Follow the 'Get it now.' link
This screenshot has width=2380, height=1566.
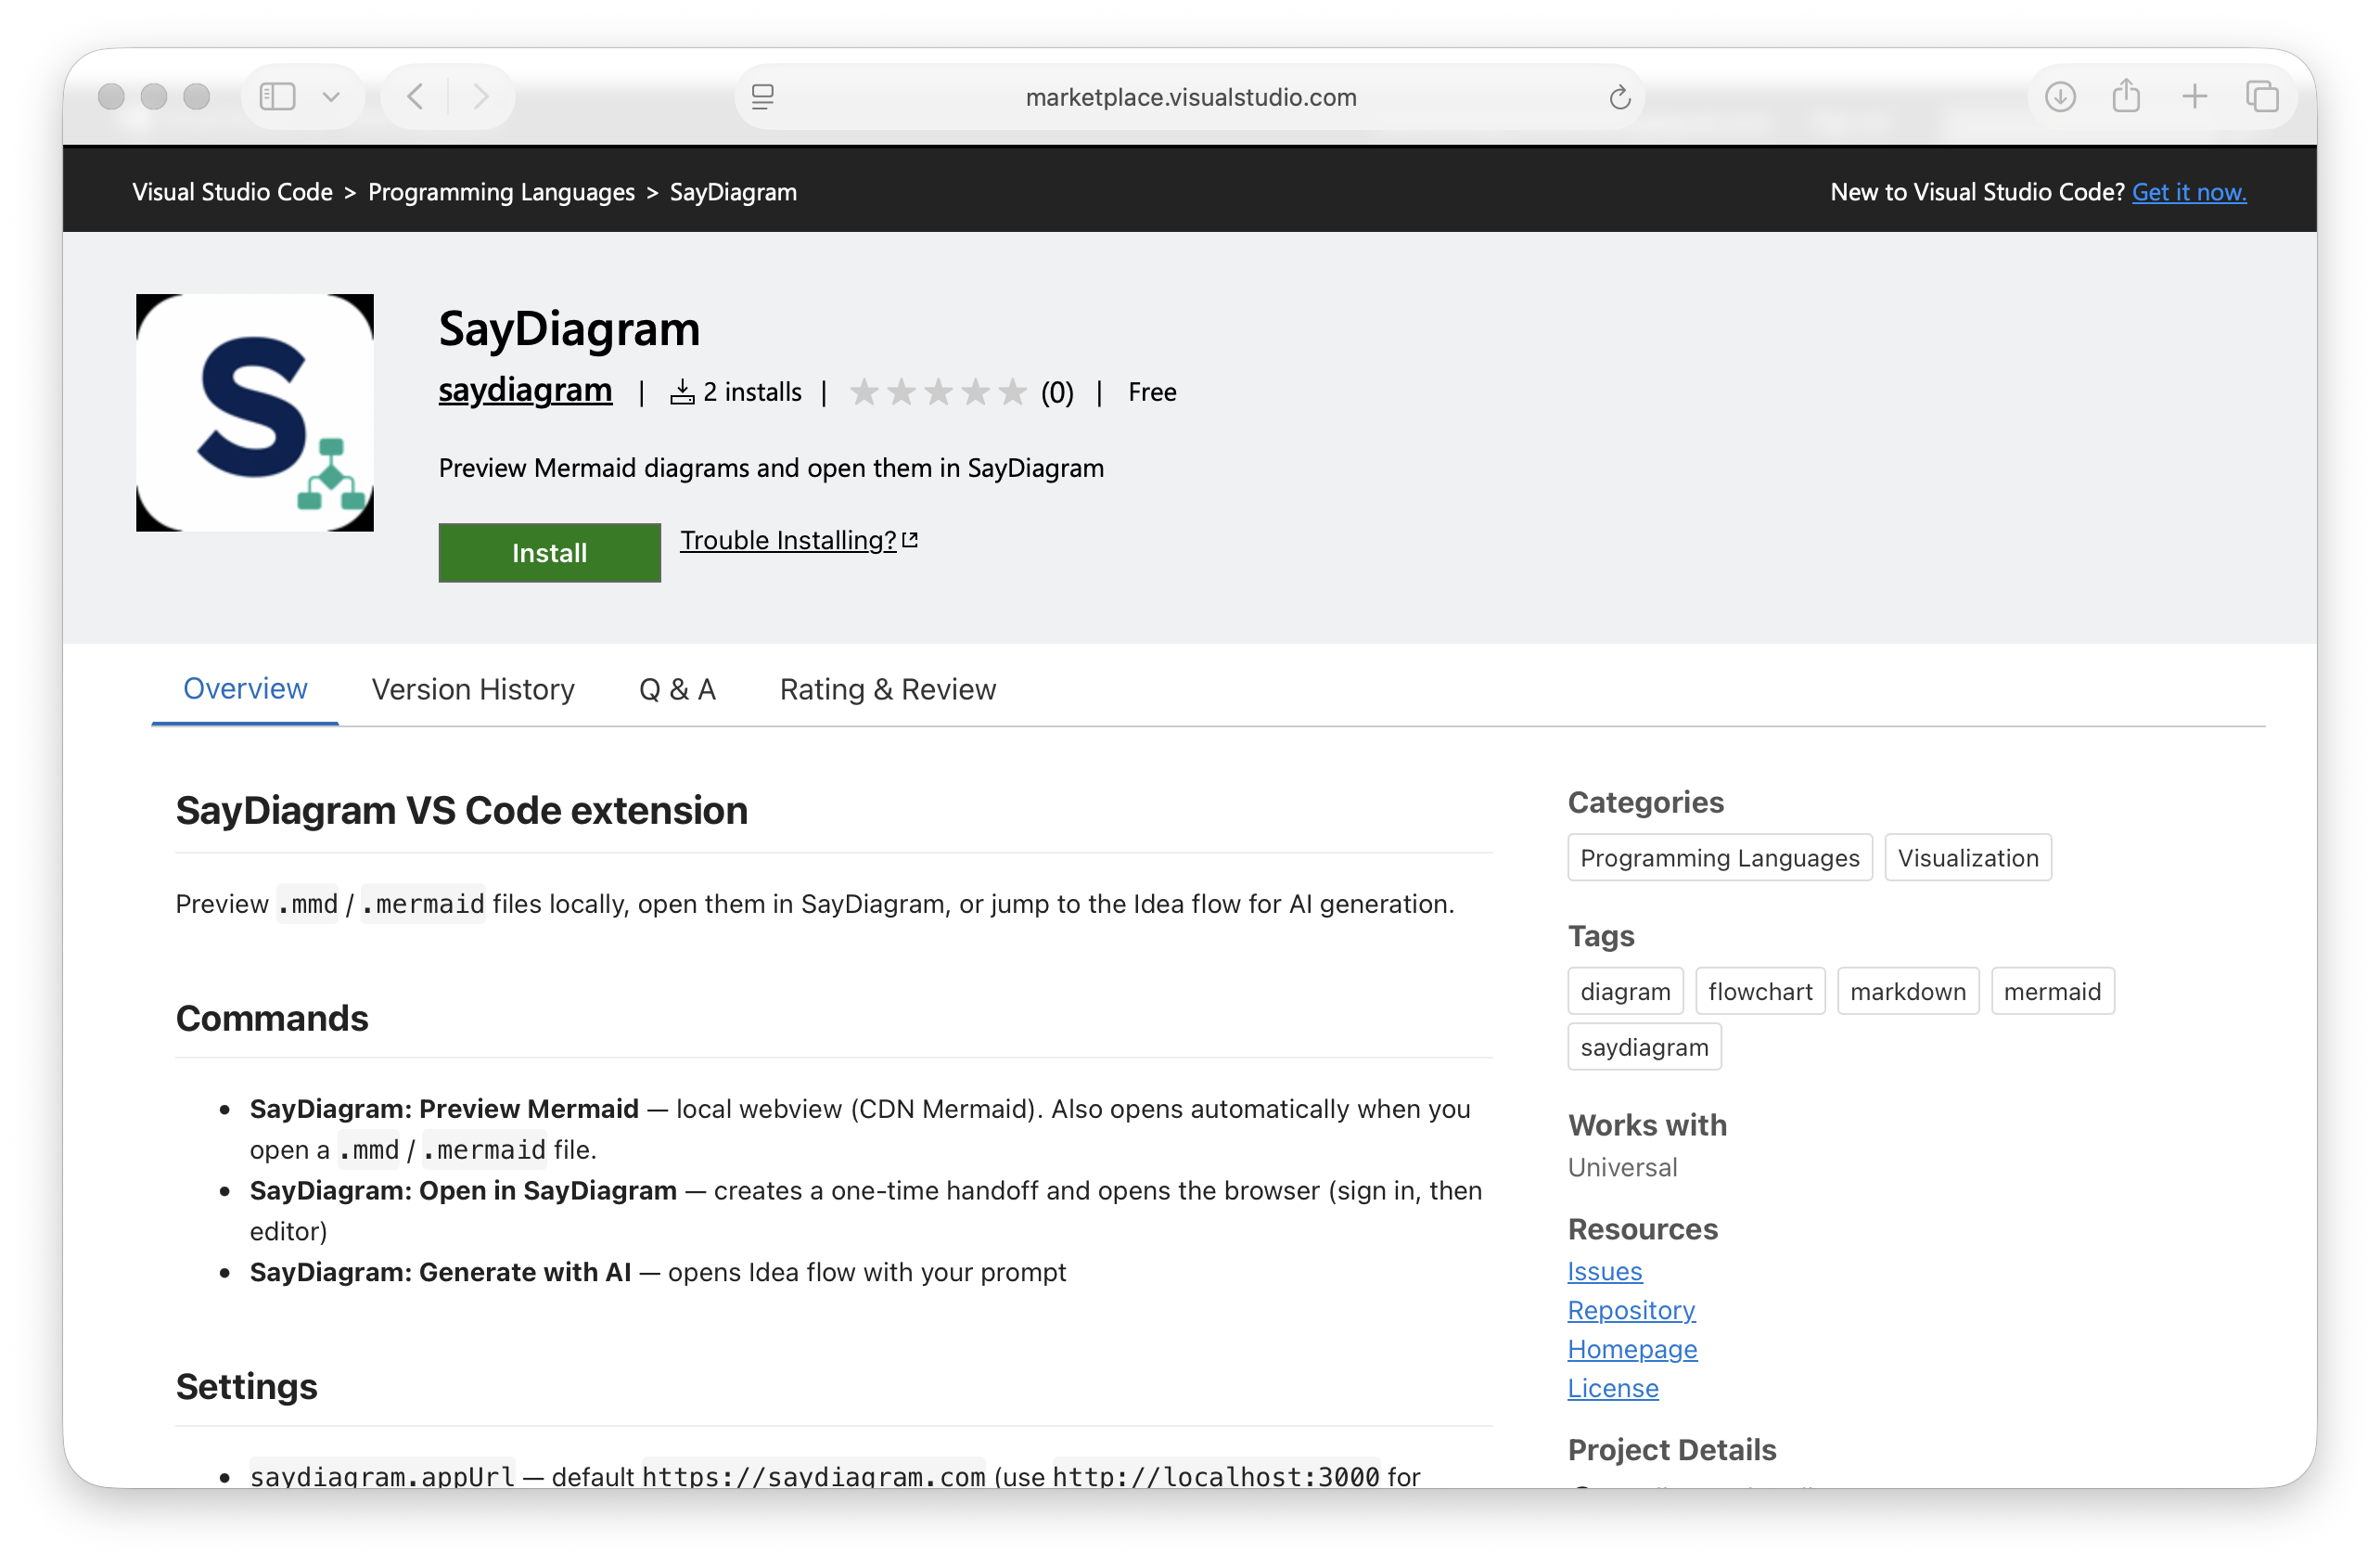tap(2189, 192)
